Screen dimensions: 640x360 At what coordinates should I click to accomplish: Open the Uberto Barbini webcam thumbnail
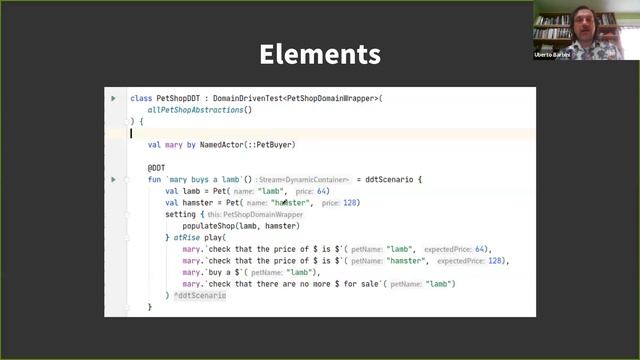coord(587,30)
